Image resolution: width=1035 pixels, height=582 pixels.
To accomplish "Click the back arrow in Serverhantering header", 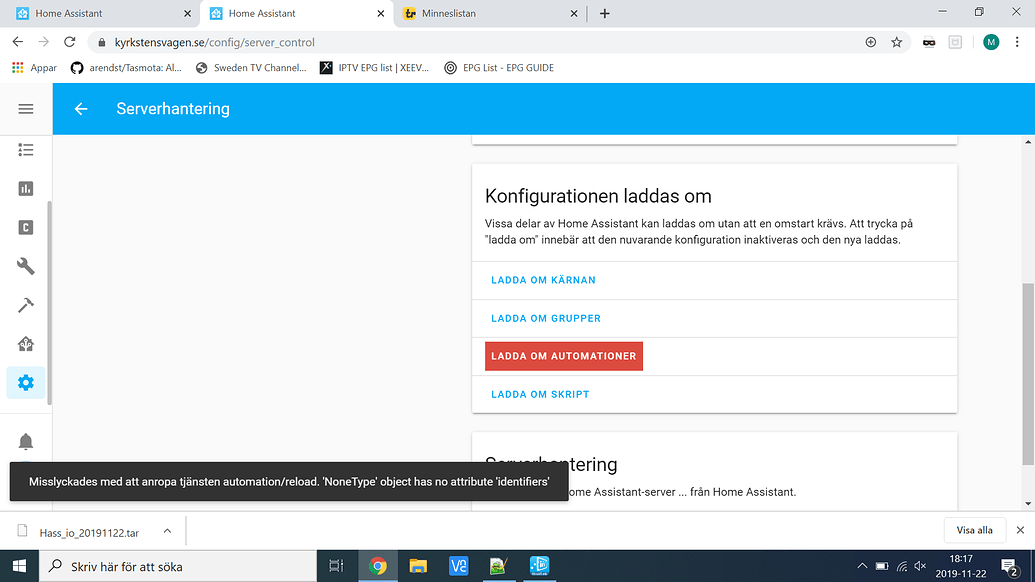I will (81, 109).
